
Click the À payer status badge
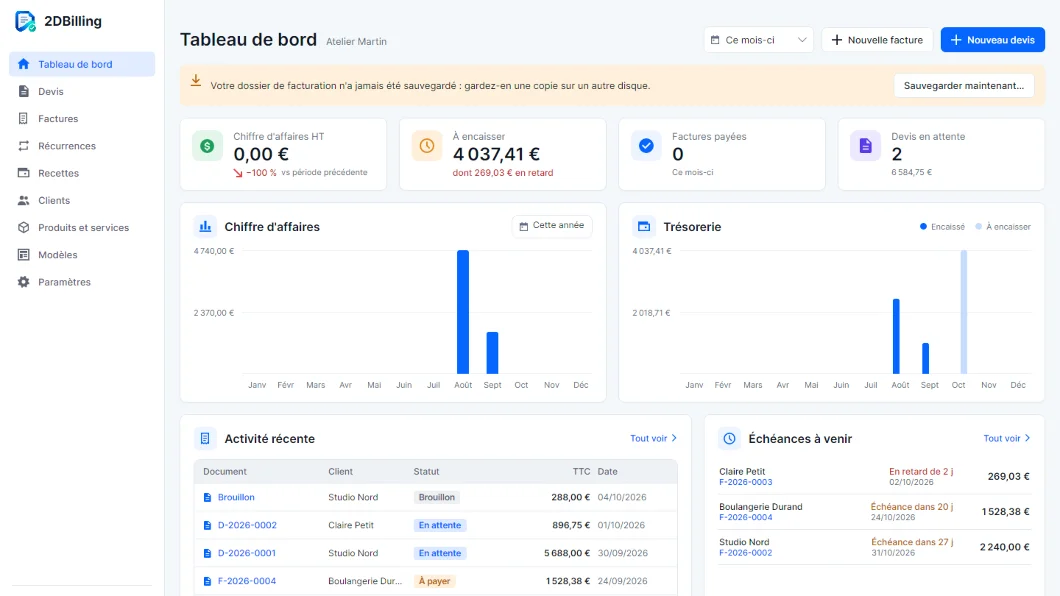(x=435, y=581)
